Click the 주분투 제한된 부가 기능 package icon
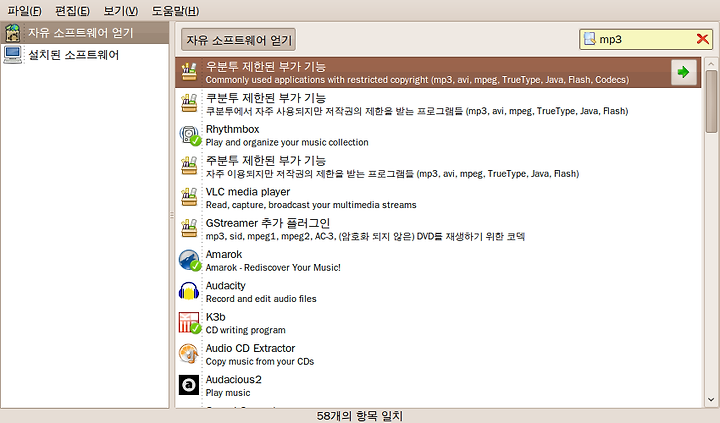Screen dimensions: 720x423 189,166
